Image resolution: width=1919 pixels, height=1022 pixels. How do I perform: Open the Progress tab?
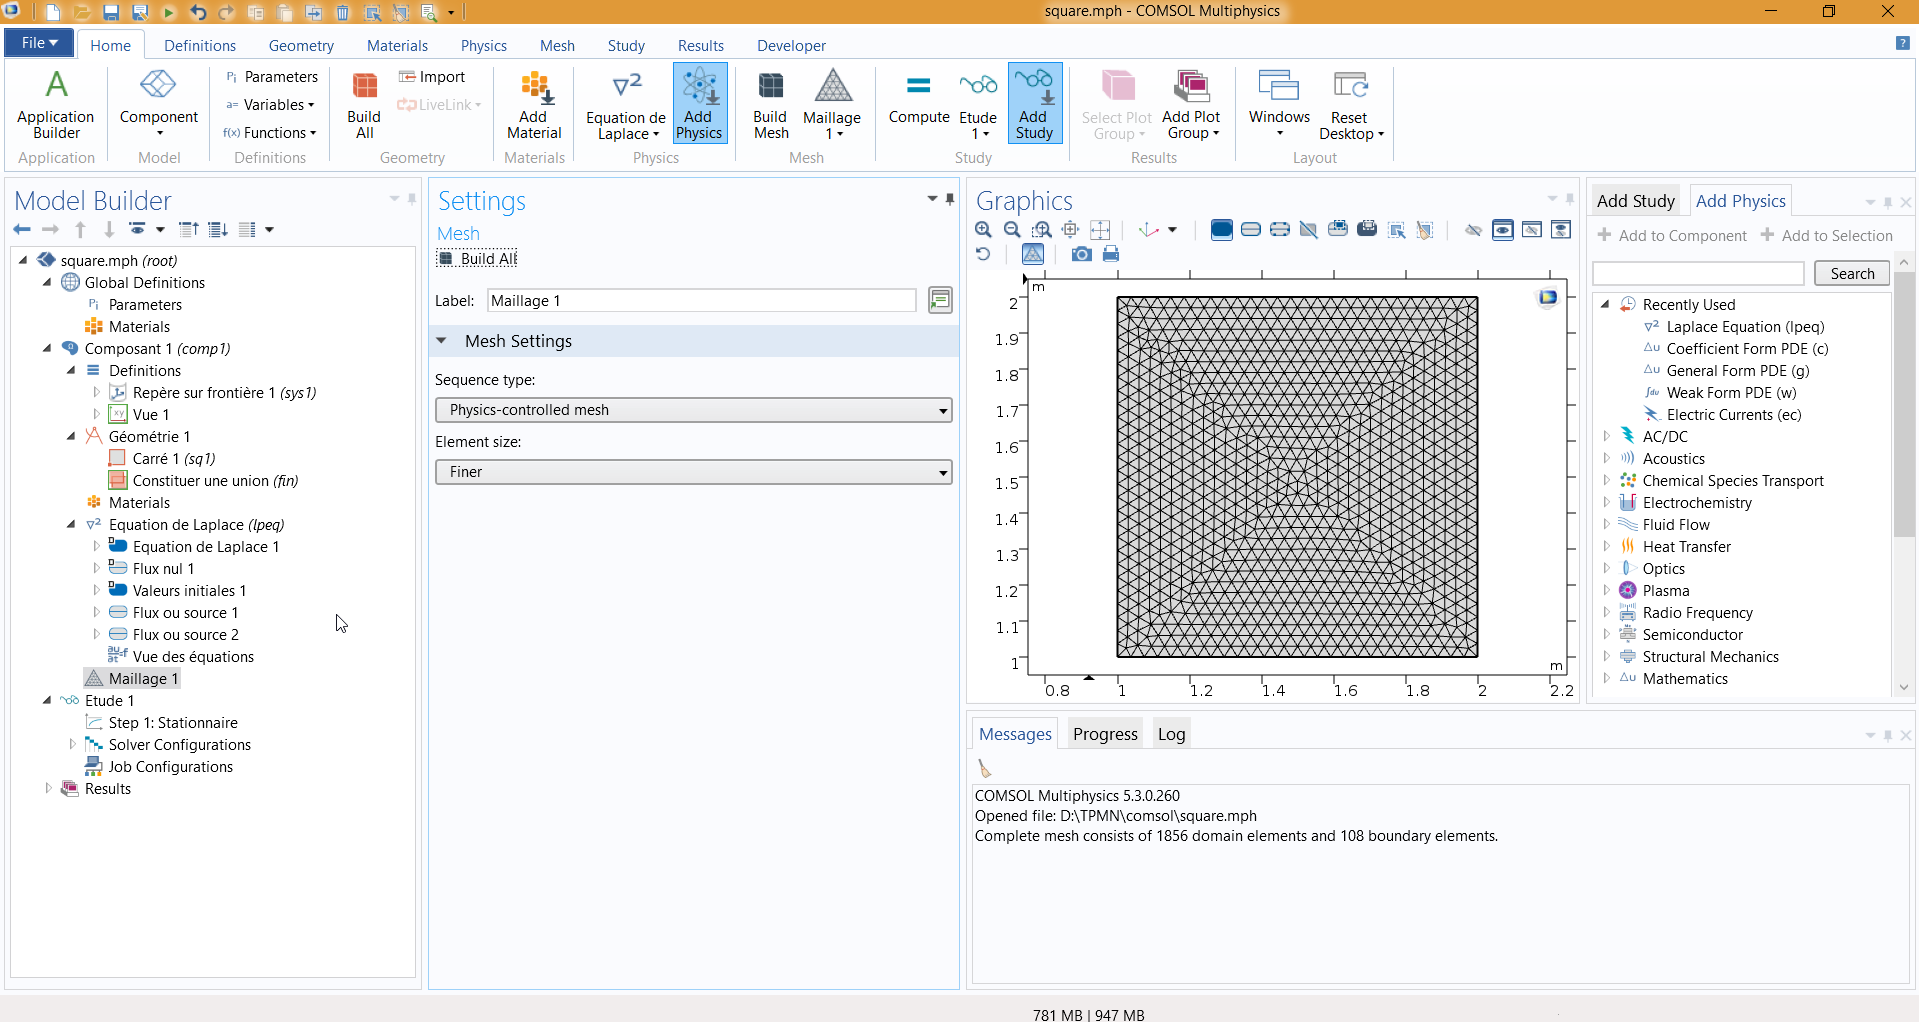pyautogui.click(x=1105, y=734)
